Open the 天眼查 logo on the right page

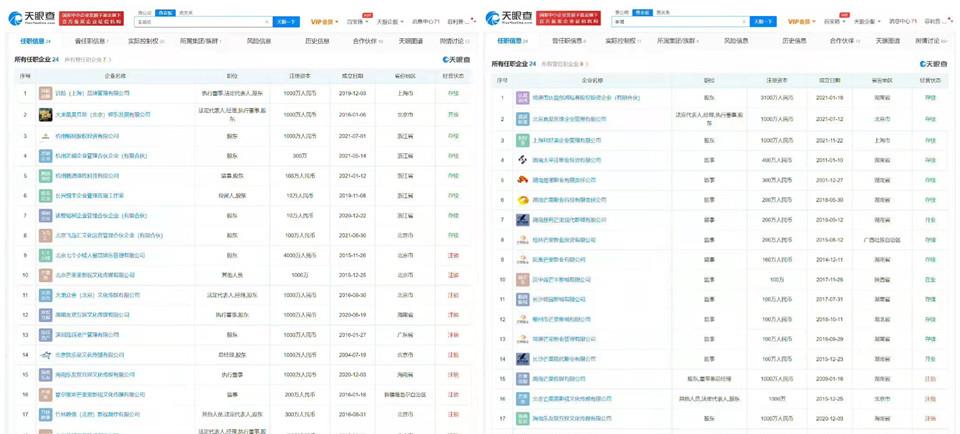click(x=508, y=18)
